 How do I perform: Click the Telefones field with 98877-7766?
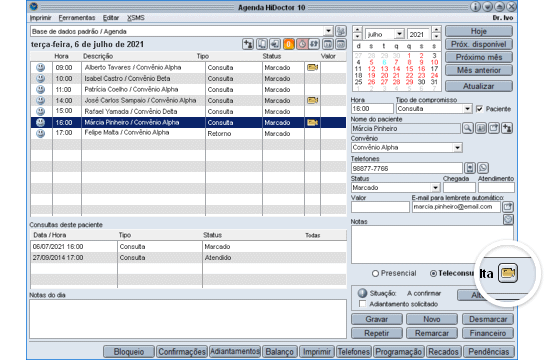click(x=407, y=168)
